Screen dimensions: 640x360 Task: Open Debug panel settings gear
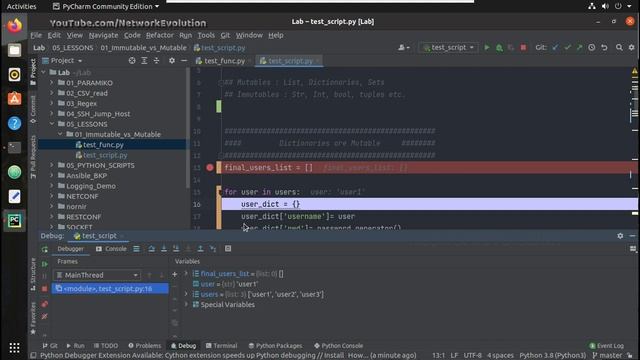tap(620, 236)
